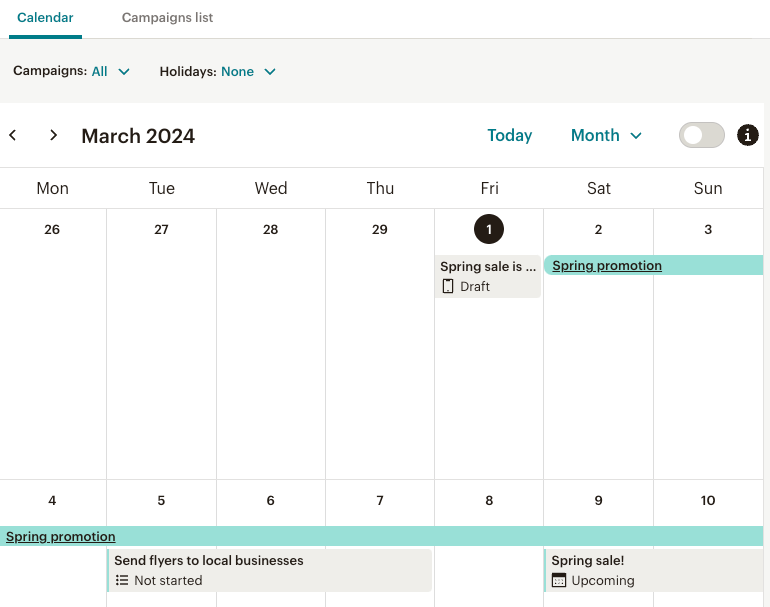770x607 pixels.
Task: Open Spring promotion link on Saturday 2
Action: point(607,266)
